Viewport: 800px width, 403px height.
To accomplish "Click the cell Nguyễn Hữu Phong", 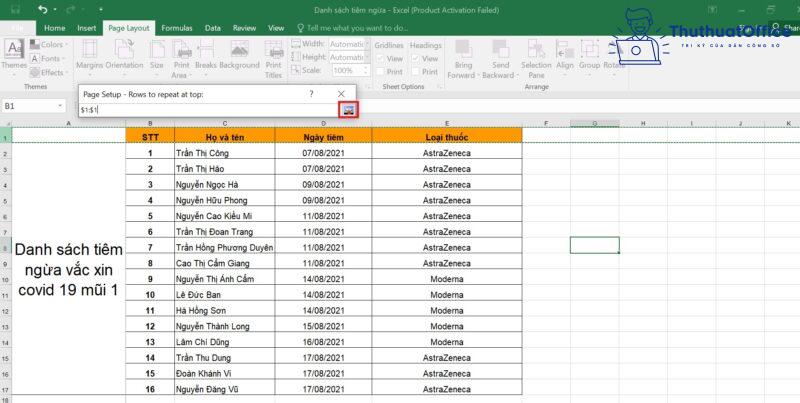I will [x=224, y=200].
